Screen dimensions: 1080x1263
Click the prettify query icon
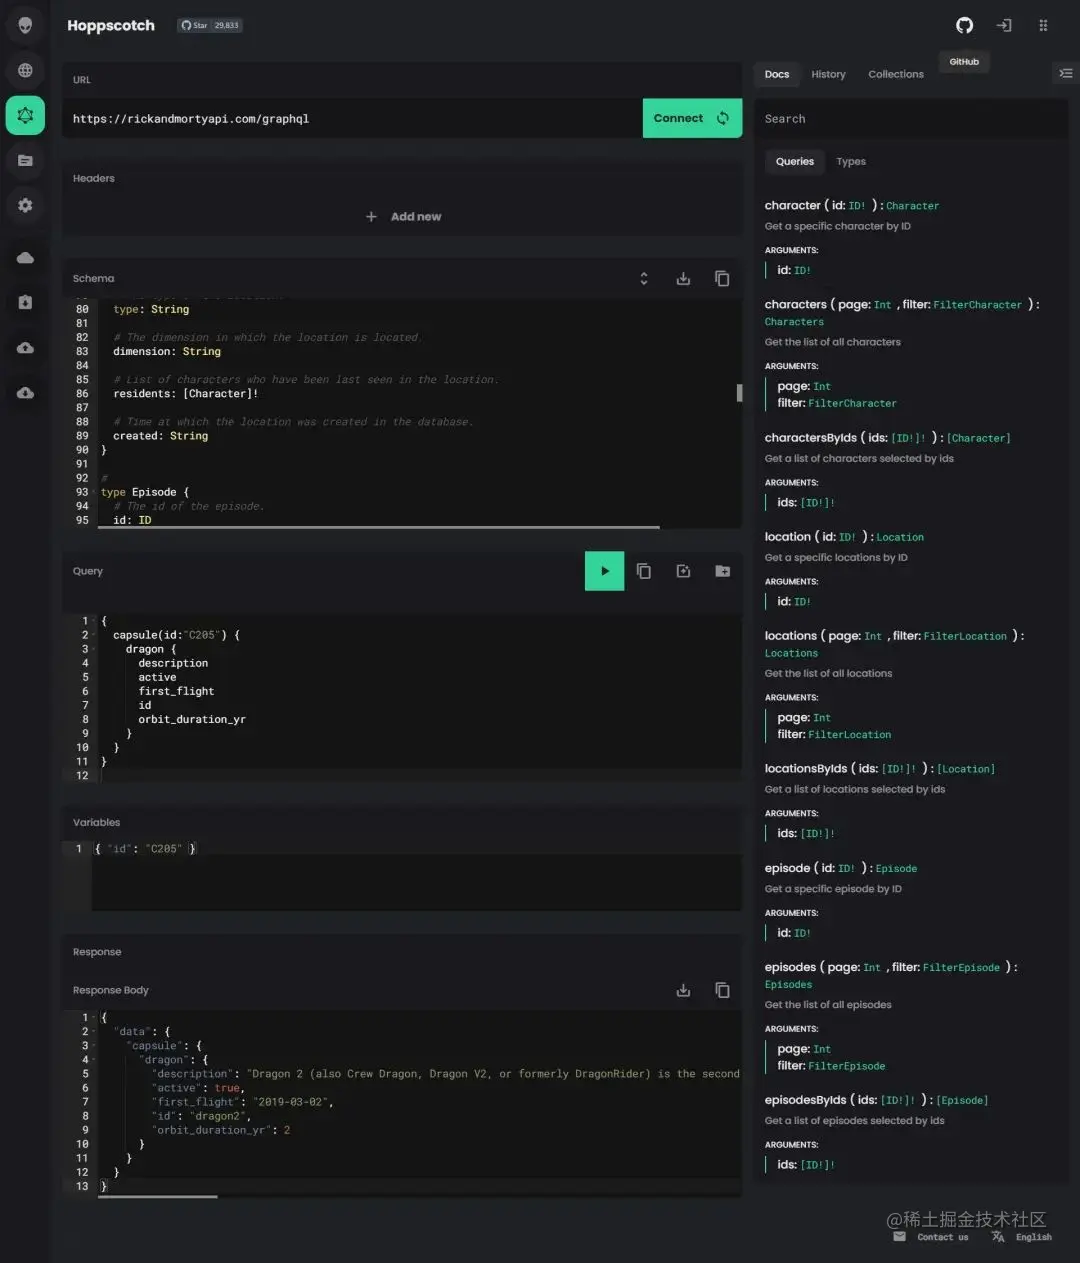(x=683, y=571)
